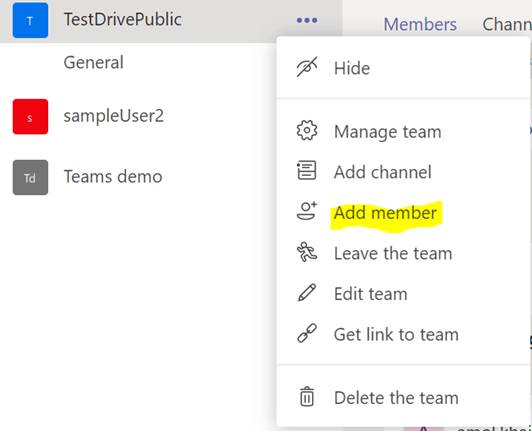Screen dimensions: 532x431
Task: Click the Add channel list icon
Action: [x=307, y=170]
